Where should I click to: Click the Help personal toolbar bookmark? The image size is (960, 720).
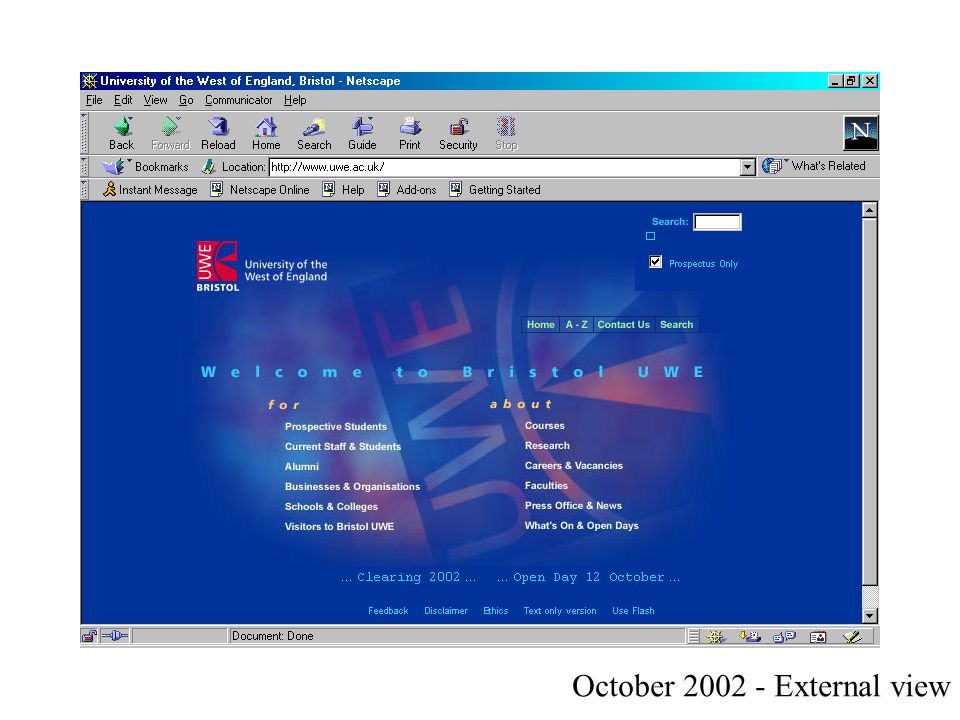click(343, 190)
